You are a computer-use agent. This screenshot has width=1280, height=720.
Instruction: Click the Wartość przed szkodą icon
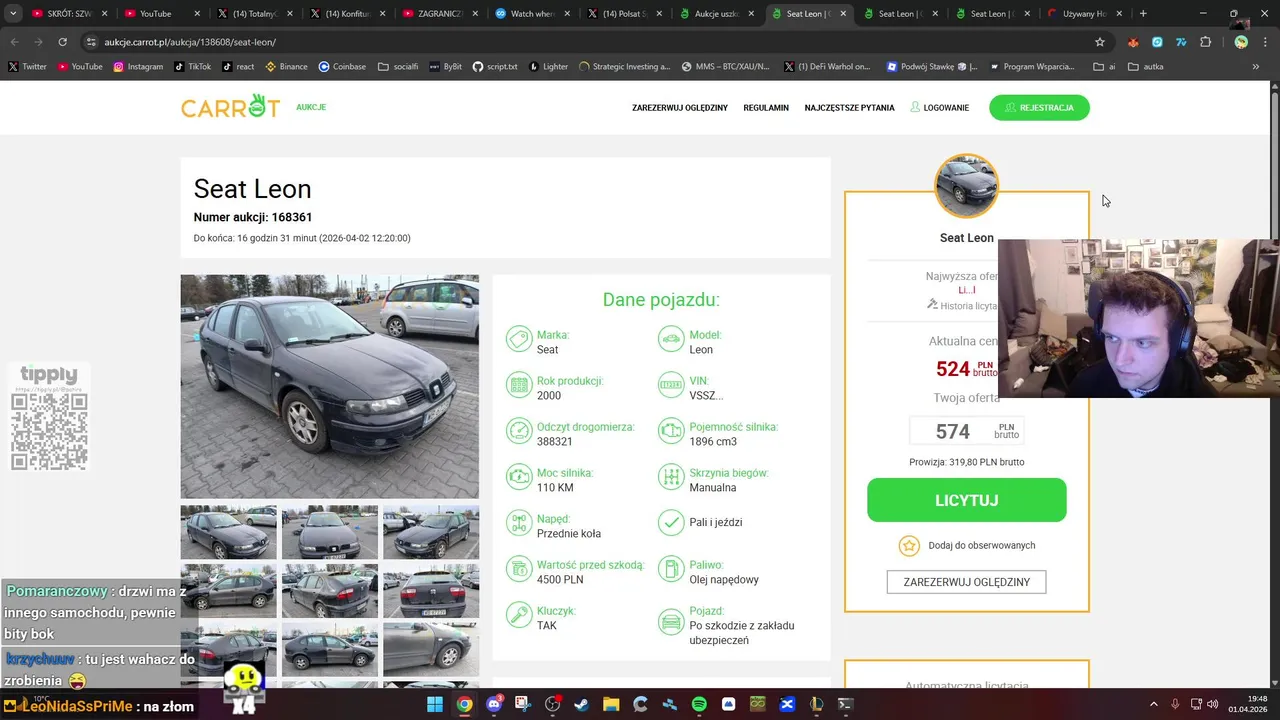coord(519,569)
